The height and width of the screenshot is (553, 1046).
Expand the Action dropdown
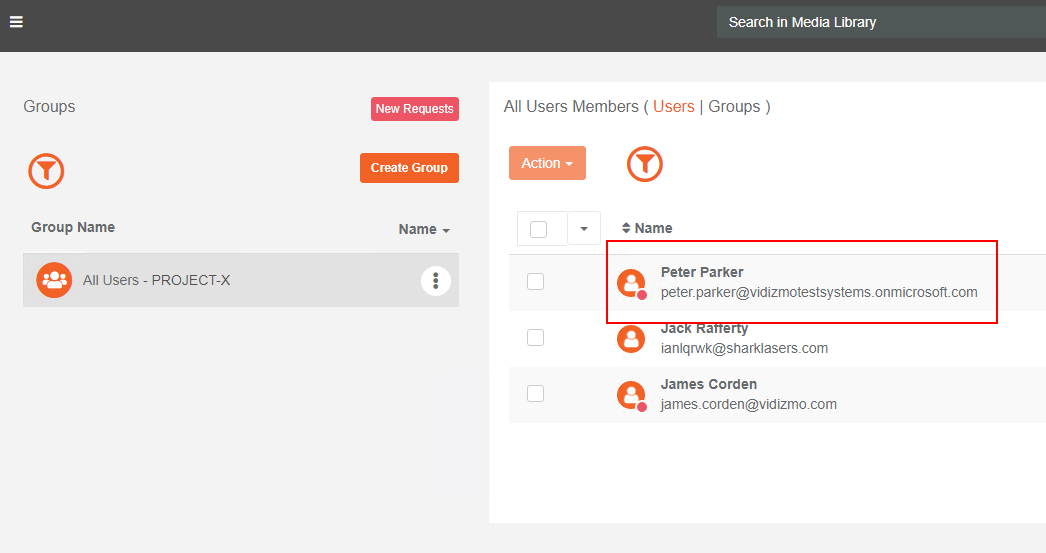coord(547,163)
